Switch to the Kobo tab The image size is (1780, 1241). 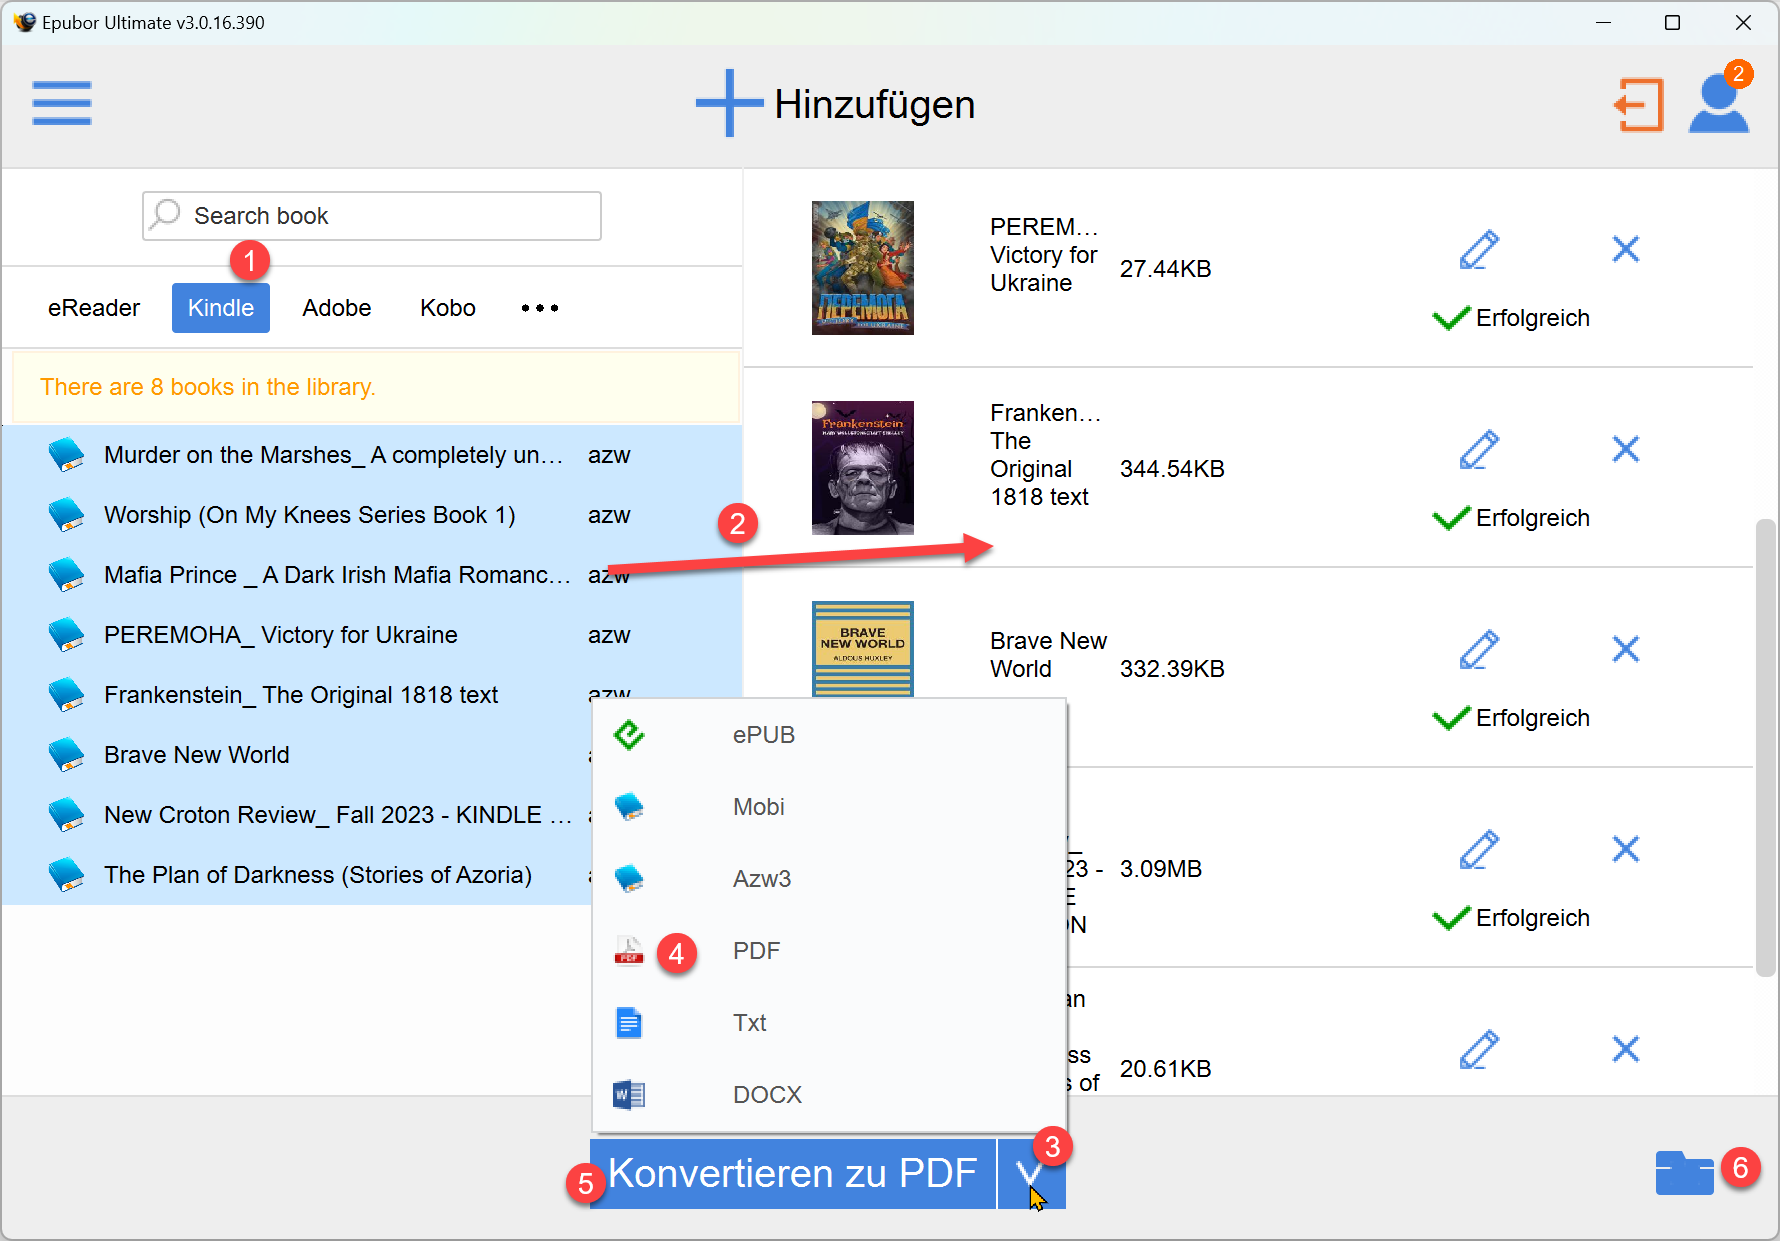(448, 308)
